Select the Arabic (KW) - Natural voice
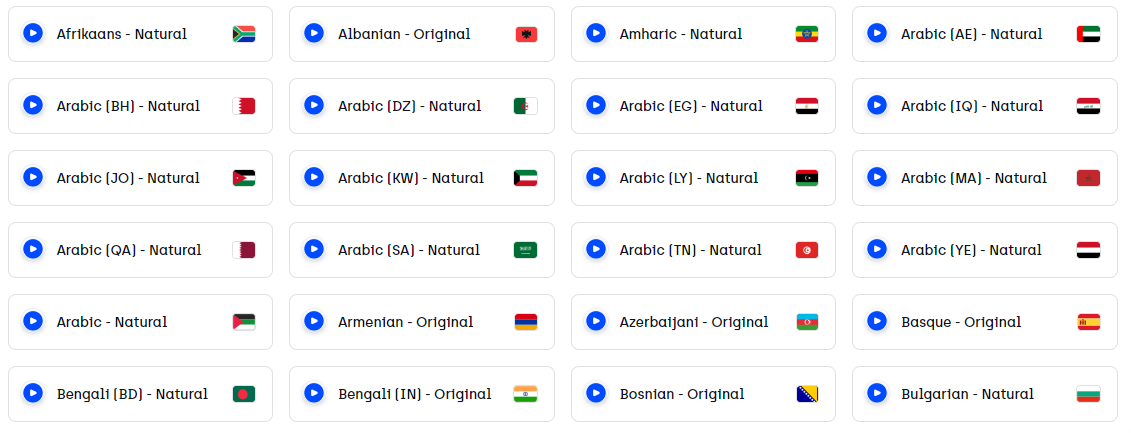The height and width of the screenshot is (433, 1131). [x=422, y=178]
